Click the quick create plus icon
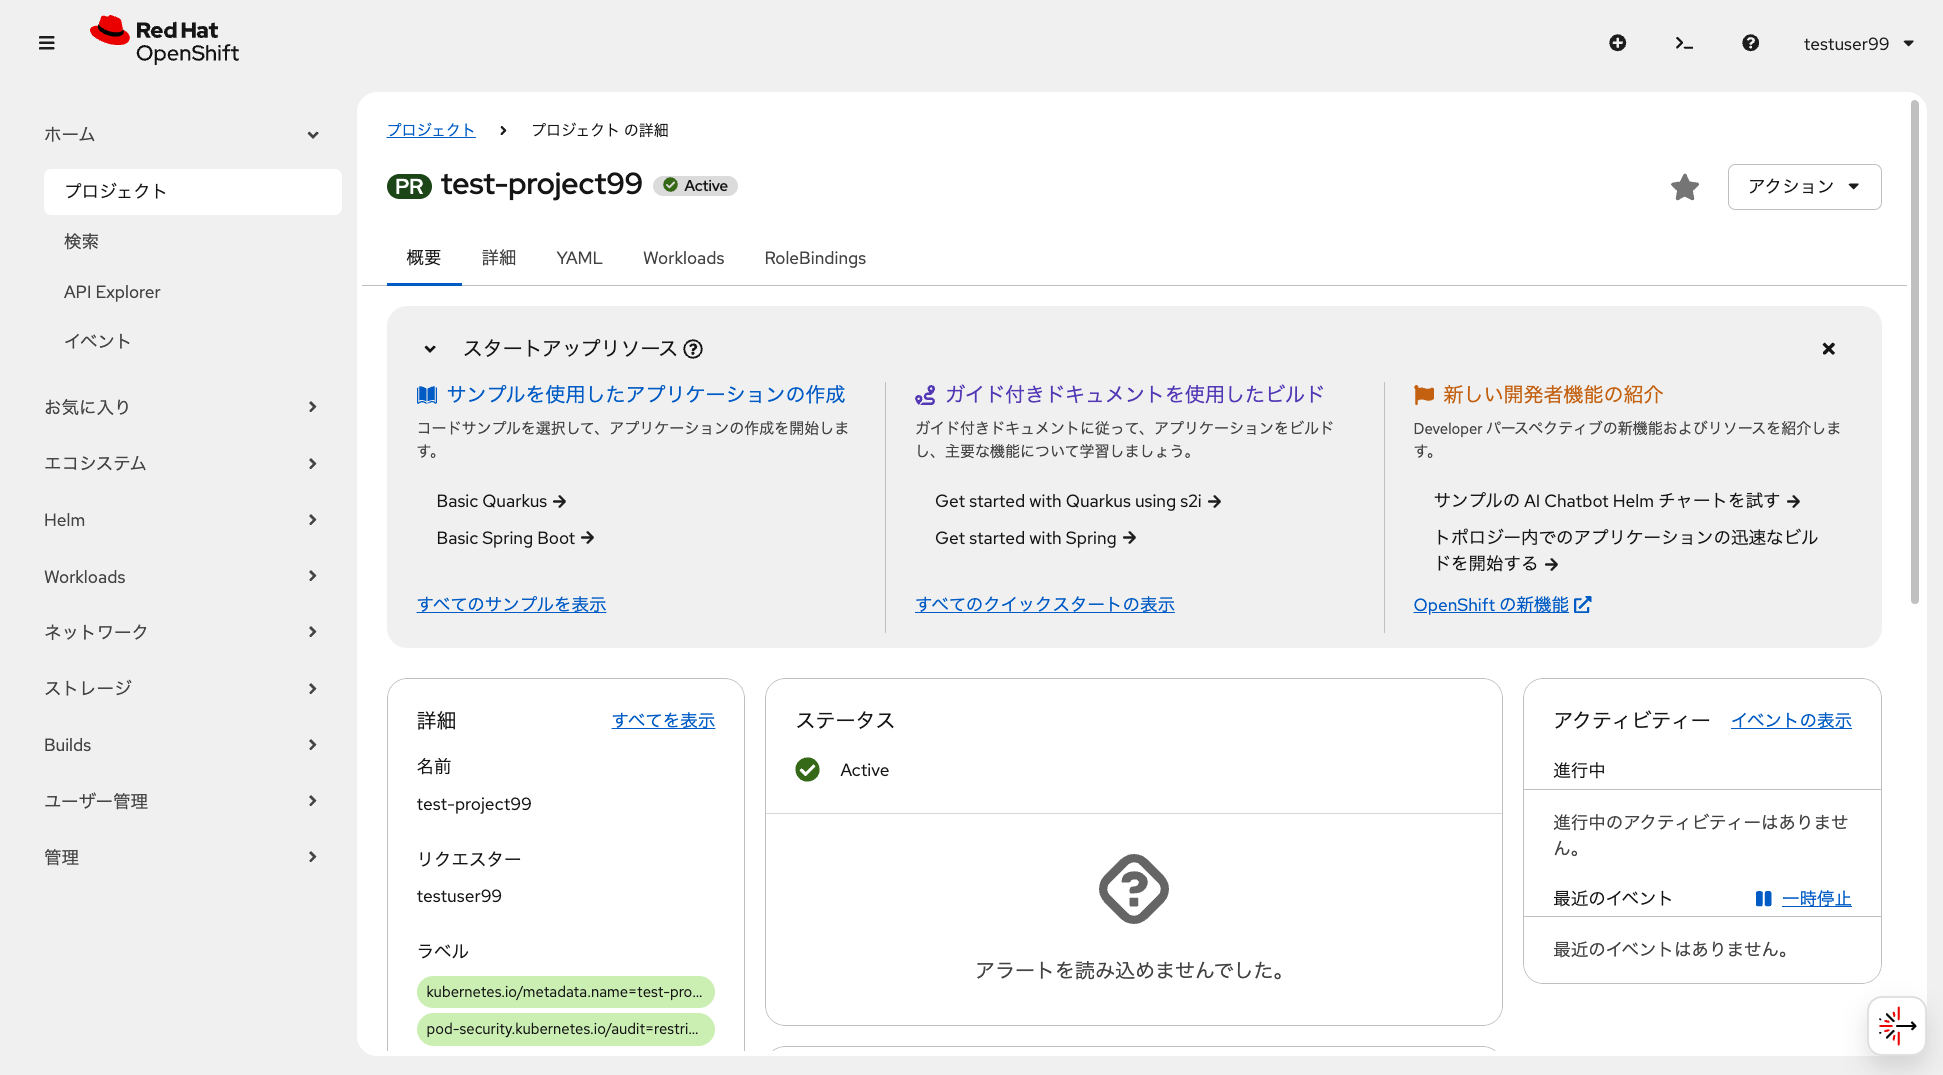The image size is (1943, 1075). 1618,43
